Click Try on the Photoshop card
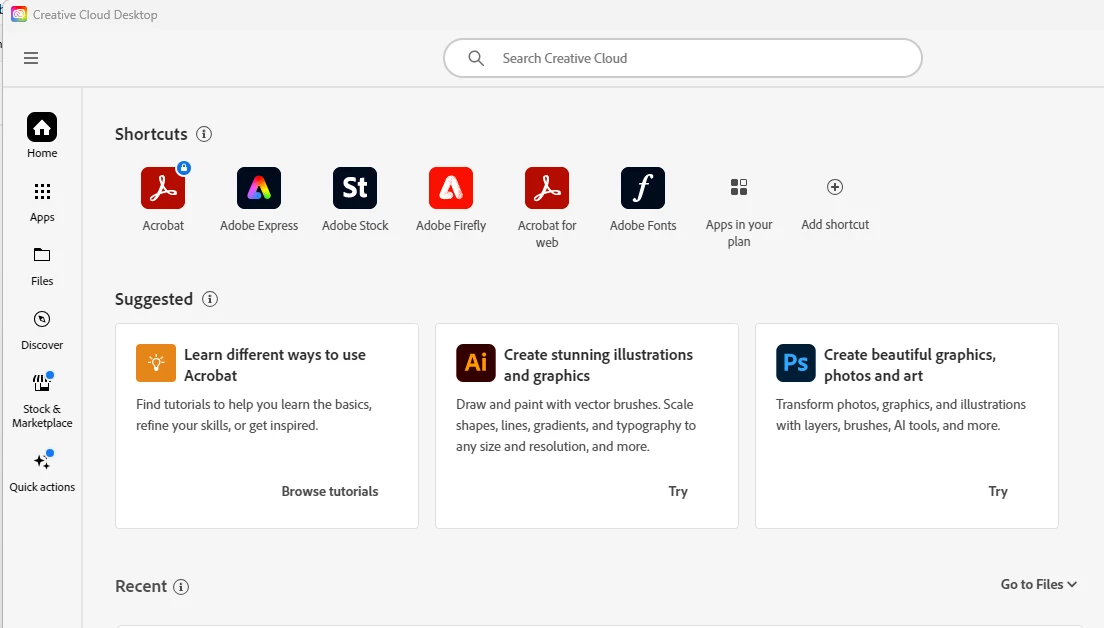Image resolution: width=1104 pixels, height=628 pixels. pyautogui.click(x=998, y=491)
